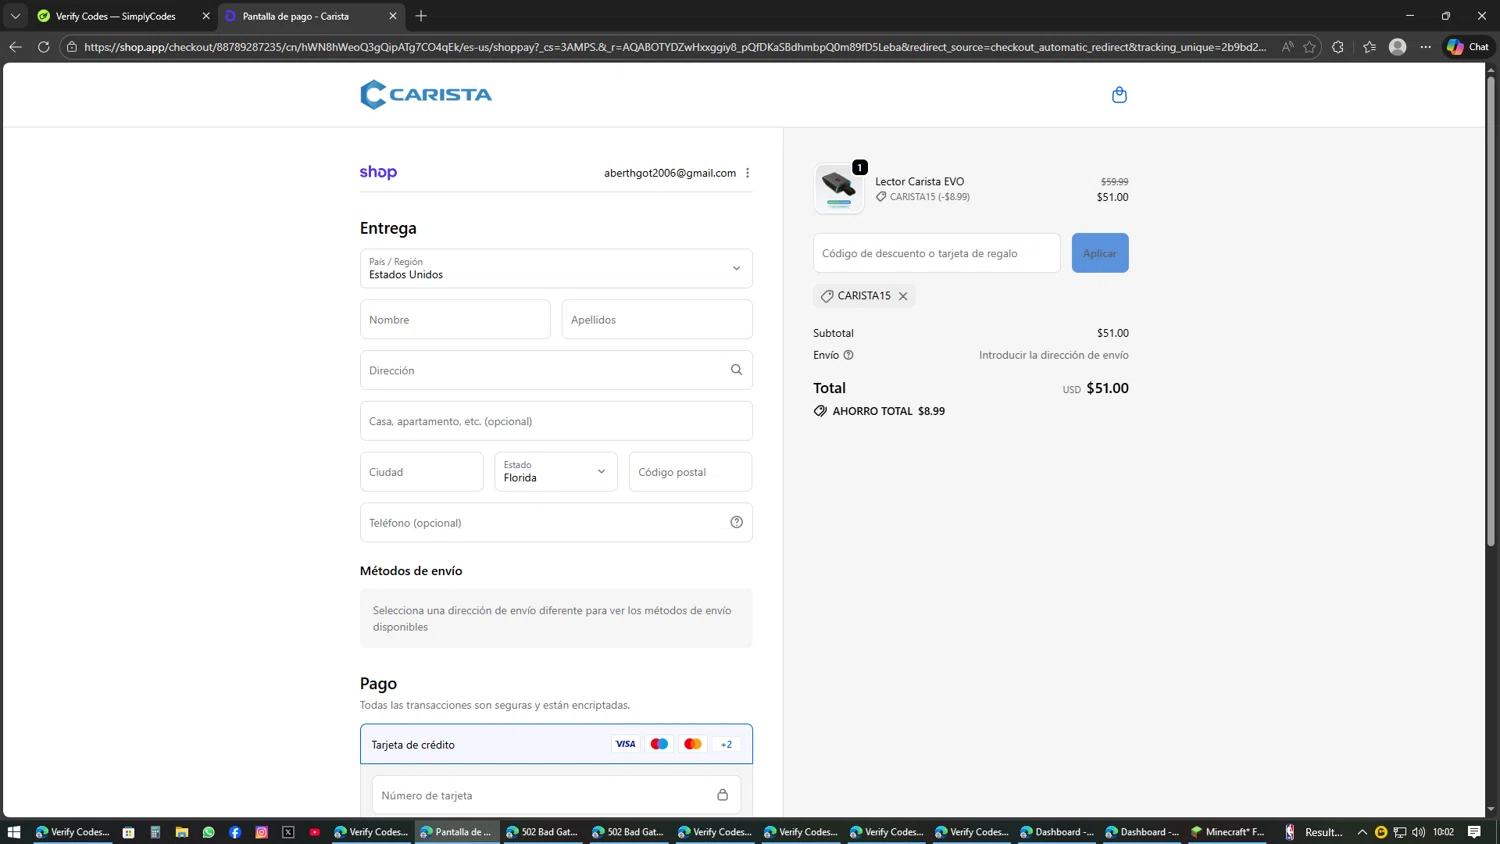Close the Pantalla de pago tab

[x=393, y=16]
